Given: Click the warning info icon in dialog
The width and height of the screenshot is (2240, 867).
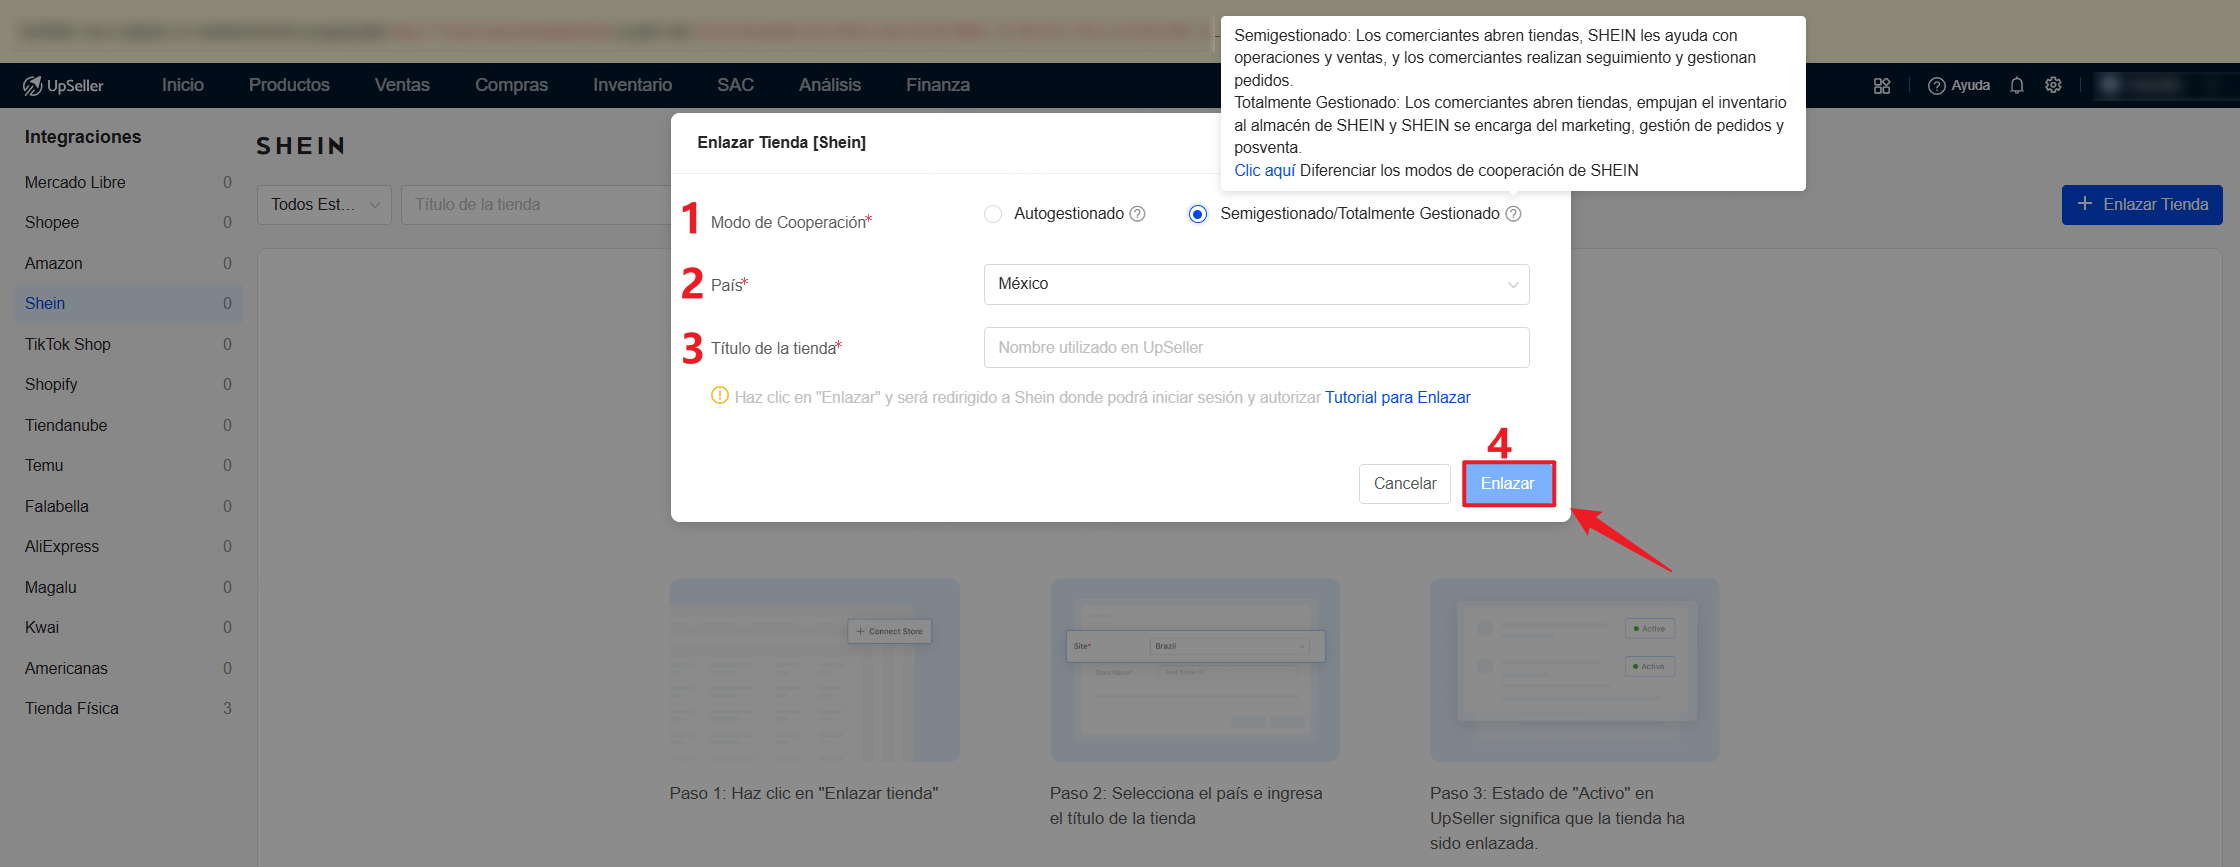Looking at the screenshot, I should [719, 396].
